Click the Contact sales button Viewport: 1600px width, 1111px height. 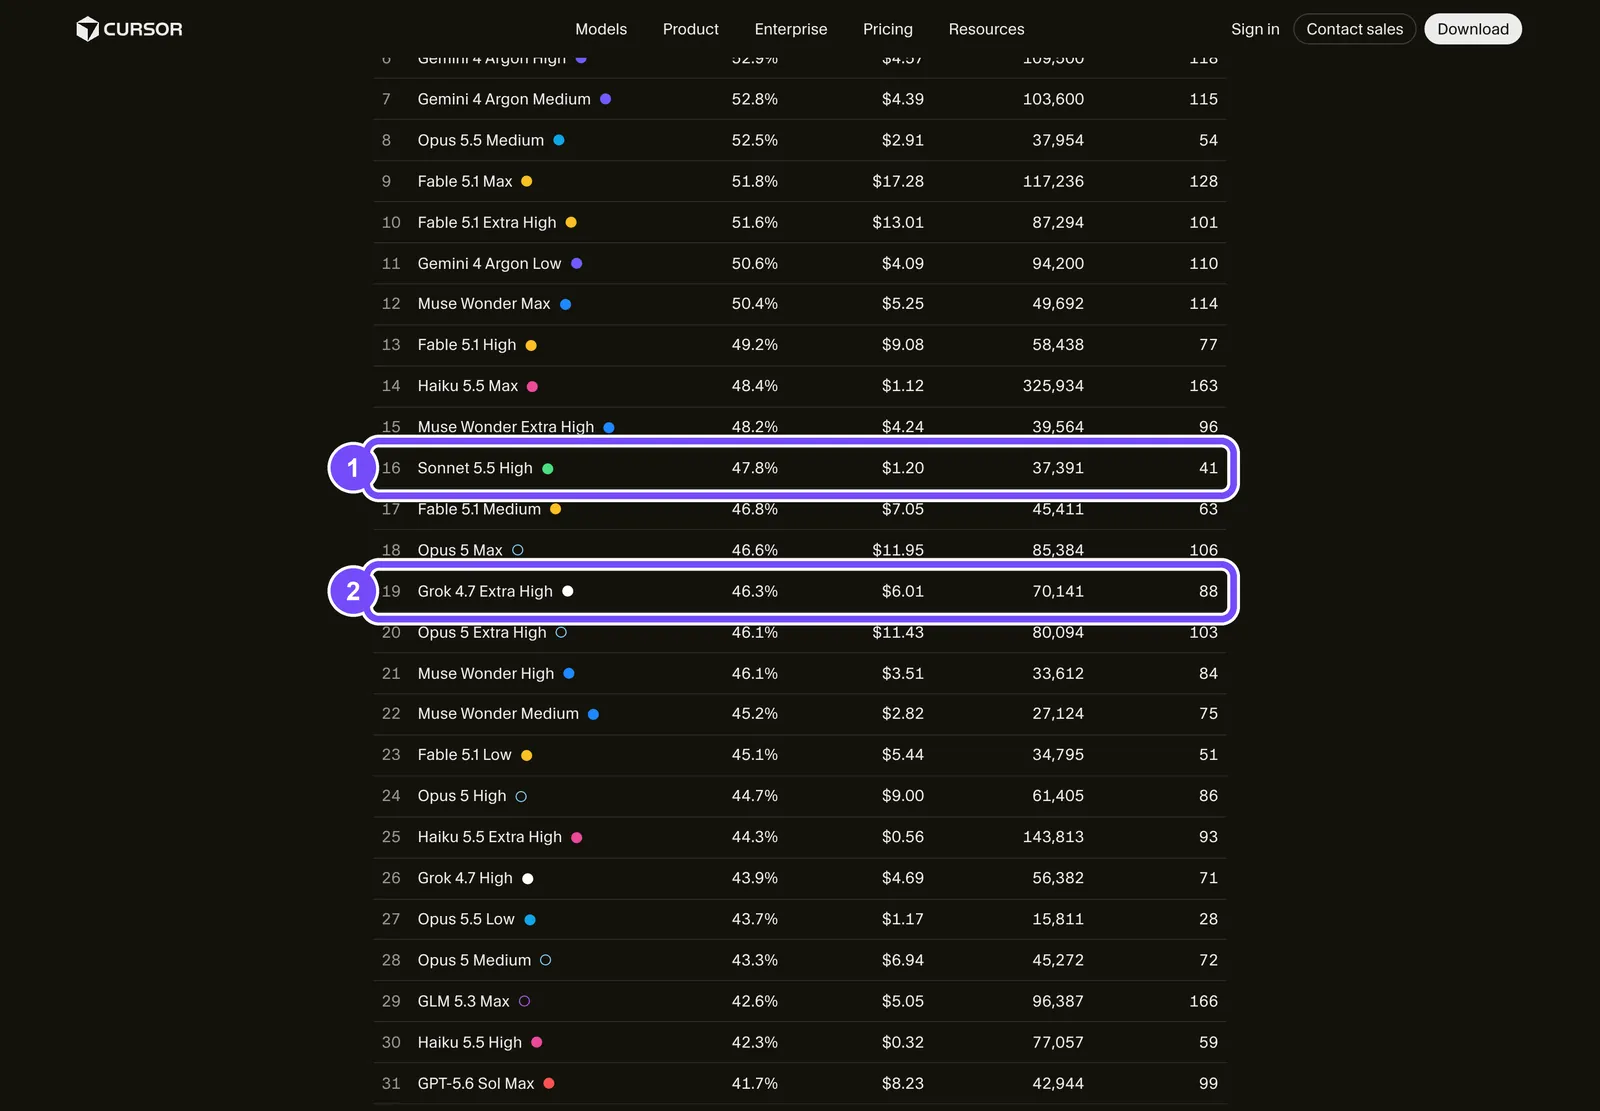coord(1354,29)
